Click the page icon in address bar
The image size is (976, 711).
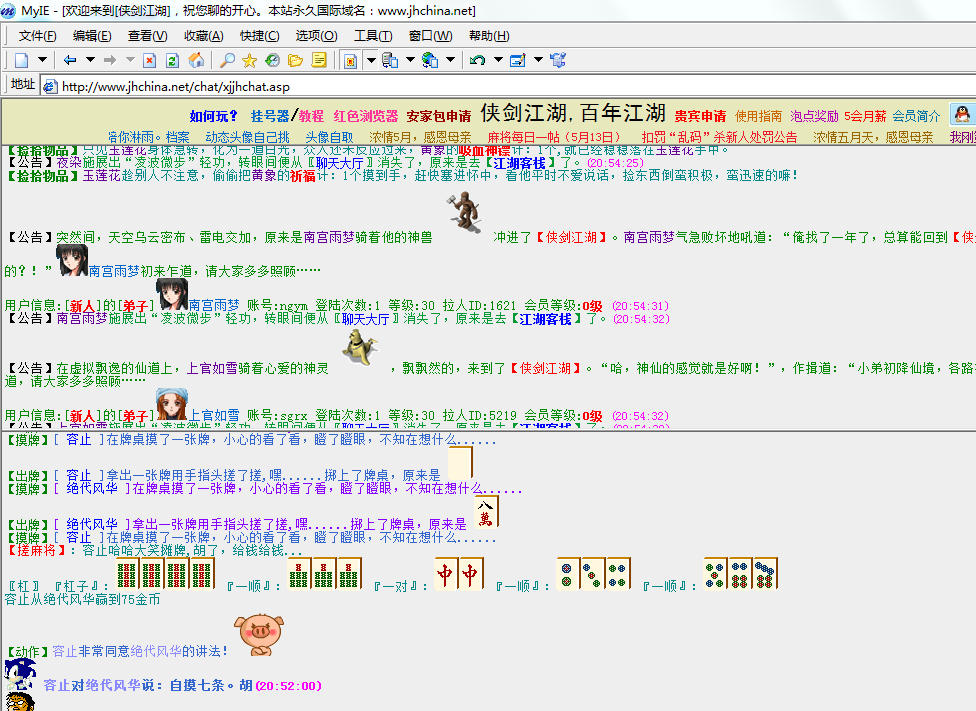point(50,87)
